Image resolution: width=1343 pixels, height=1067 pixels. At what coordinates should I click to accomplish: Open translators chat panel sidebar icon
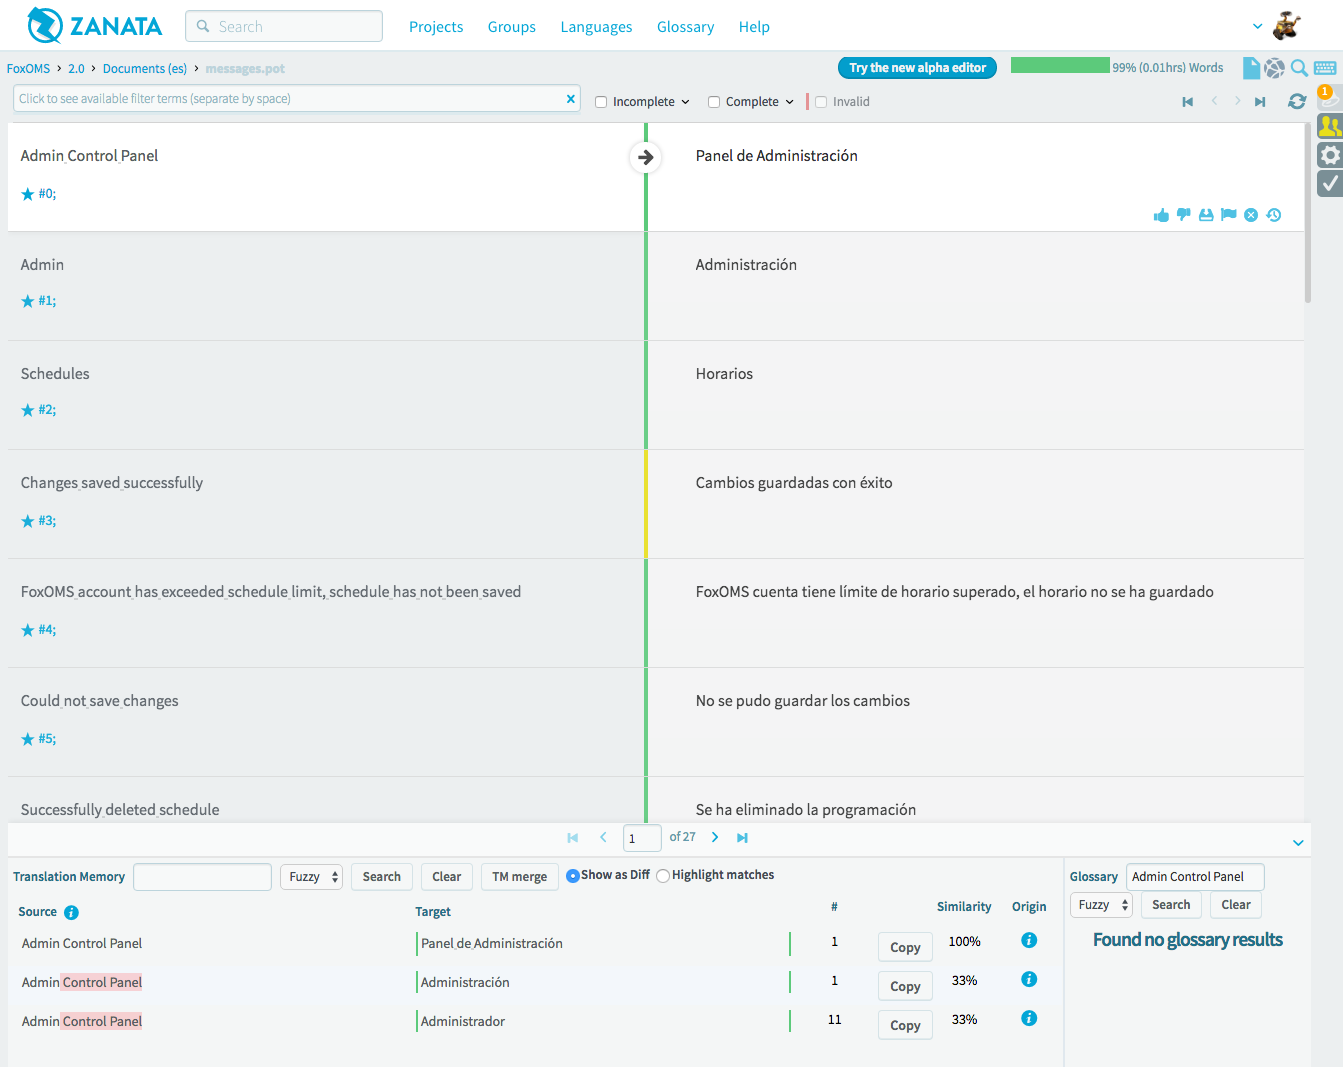pos(1330,126)
